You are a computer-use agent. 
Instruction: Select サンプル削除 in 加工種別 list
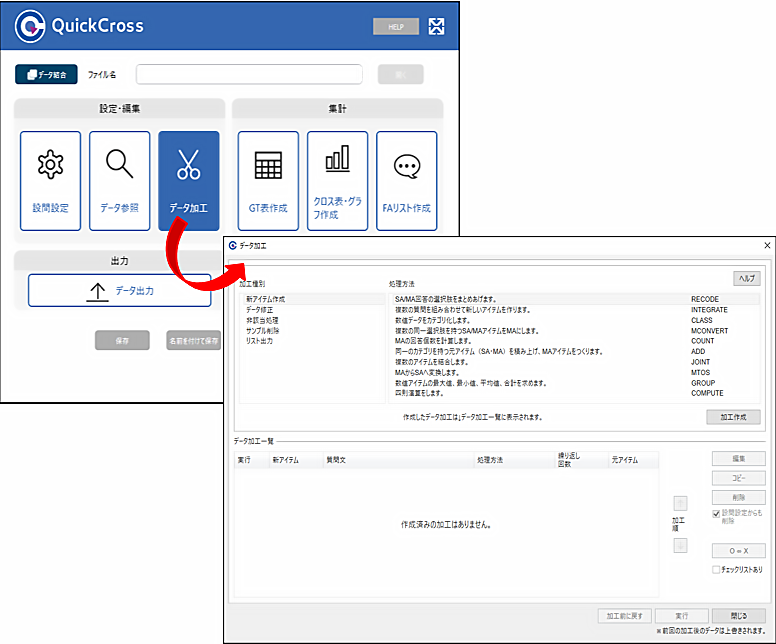tap(264, 330)
